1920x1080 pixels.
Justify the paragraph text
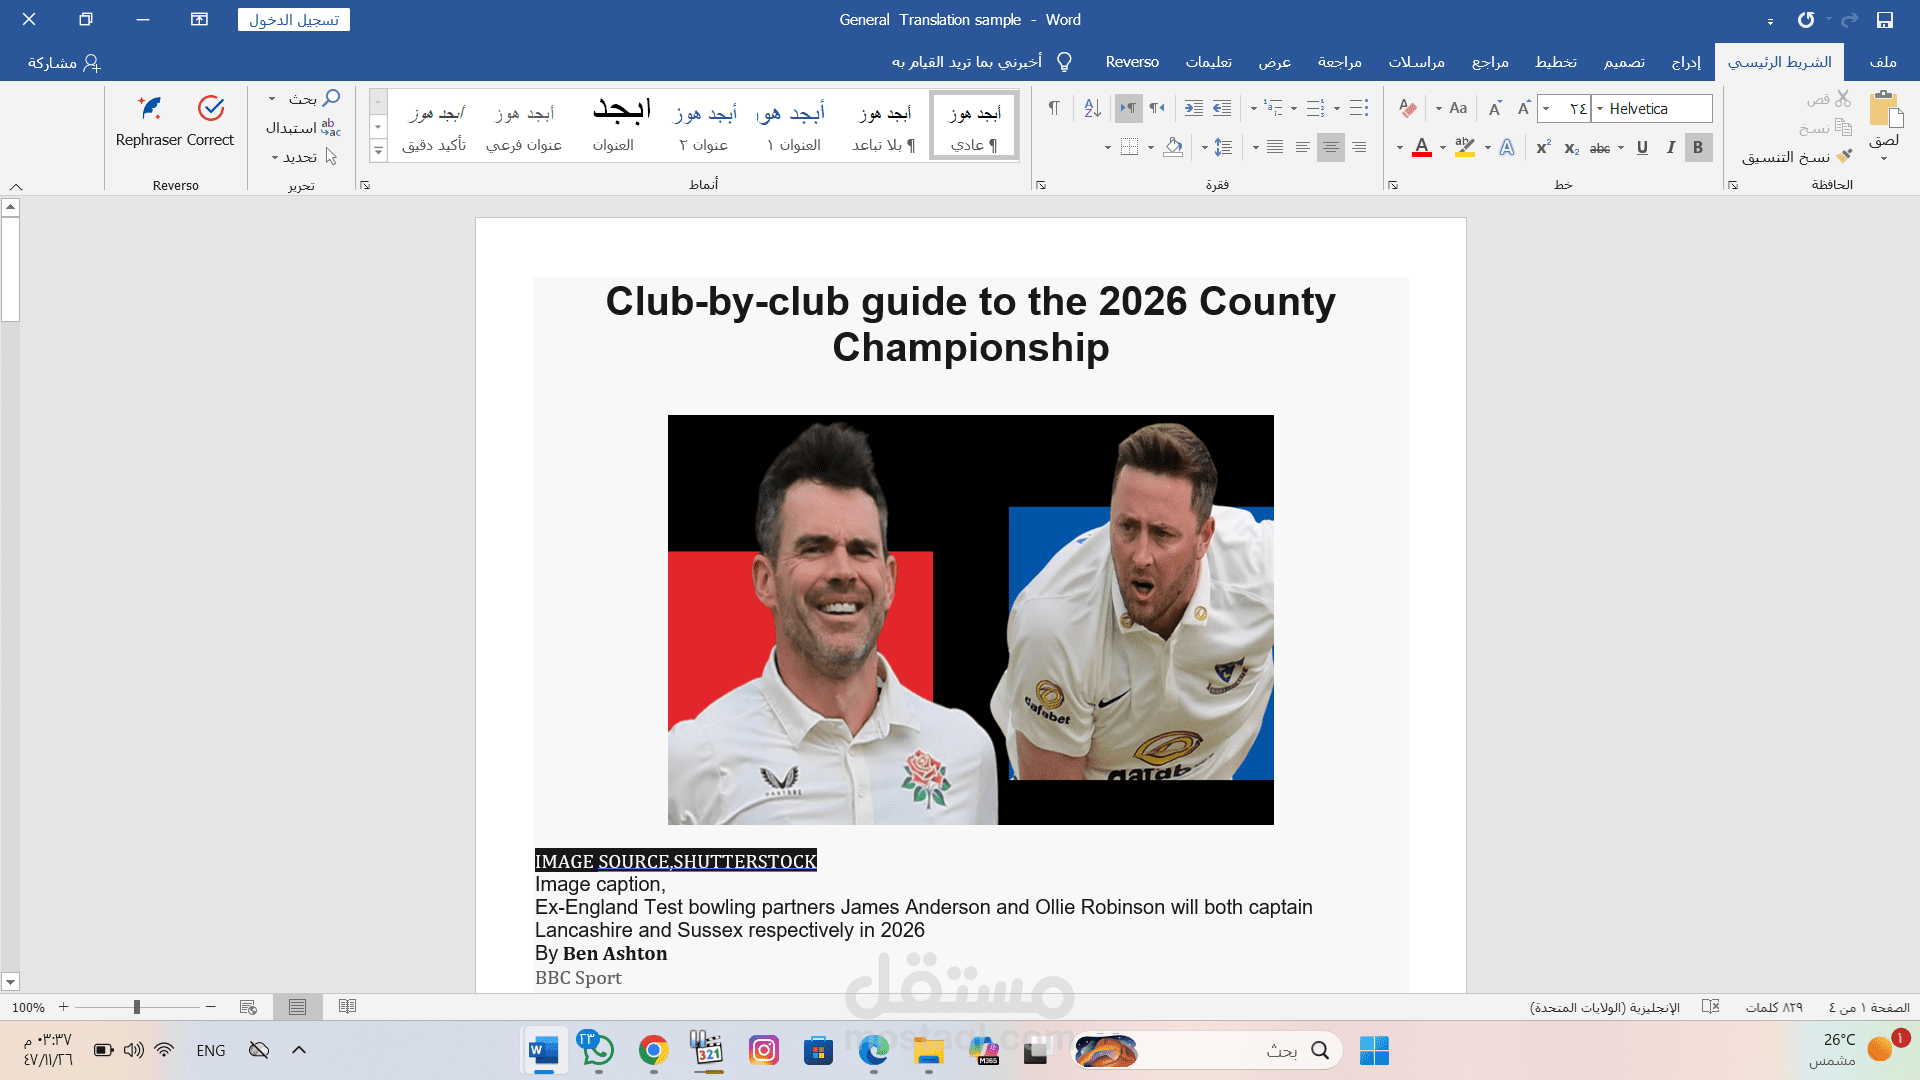(1275, 148)
